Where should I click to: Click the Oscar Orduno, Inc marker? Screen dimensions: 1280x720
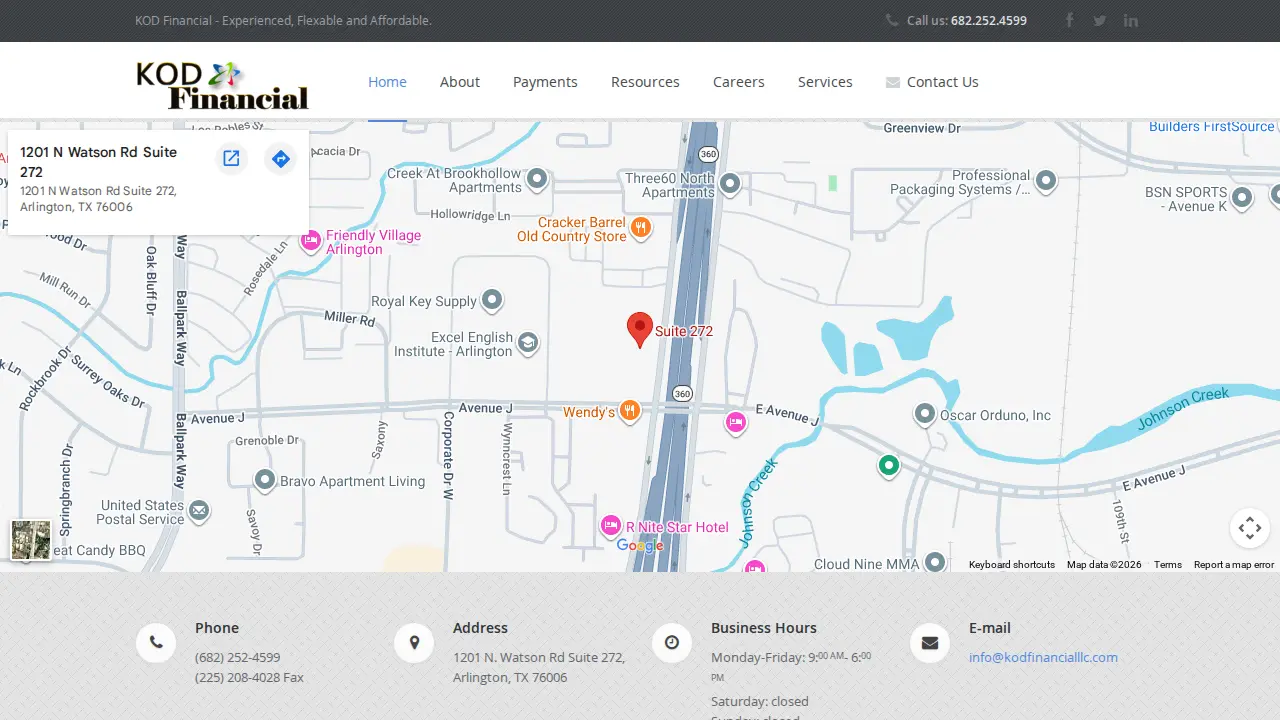tap(925, 414)
